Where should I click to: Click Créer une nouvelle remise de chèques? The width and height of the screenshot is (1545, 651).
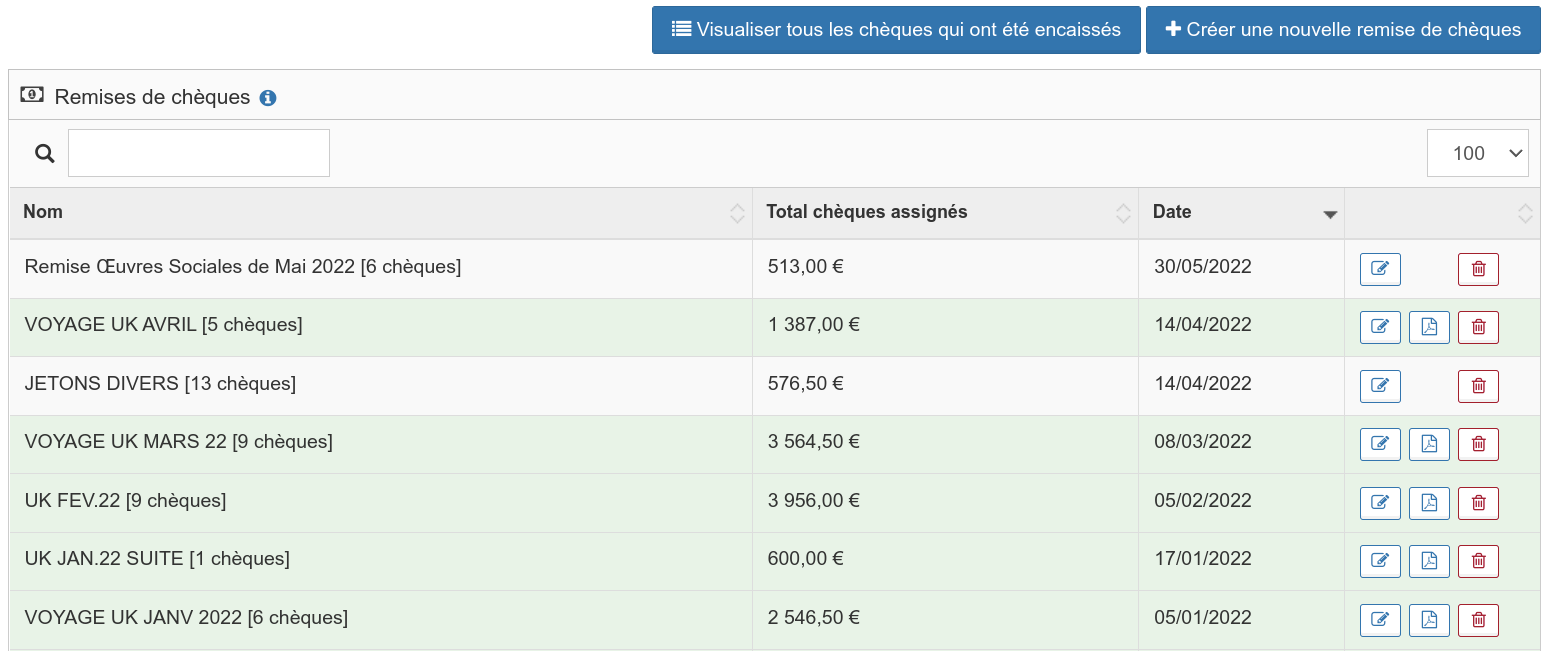1342,30
